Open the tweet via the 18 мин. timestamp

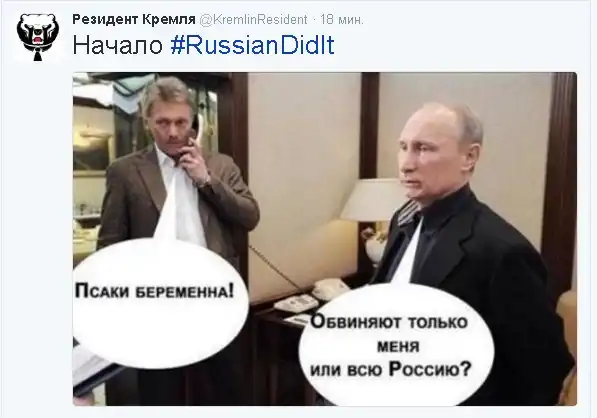tap(342, 19)
